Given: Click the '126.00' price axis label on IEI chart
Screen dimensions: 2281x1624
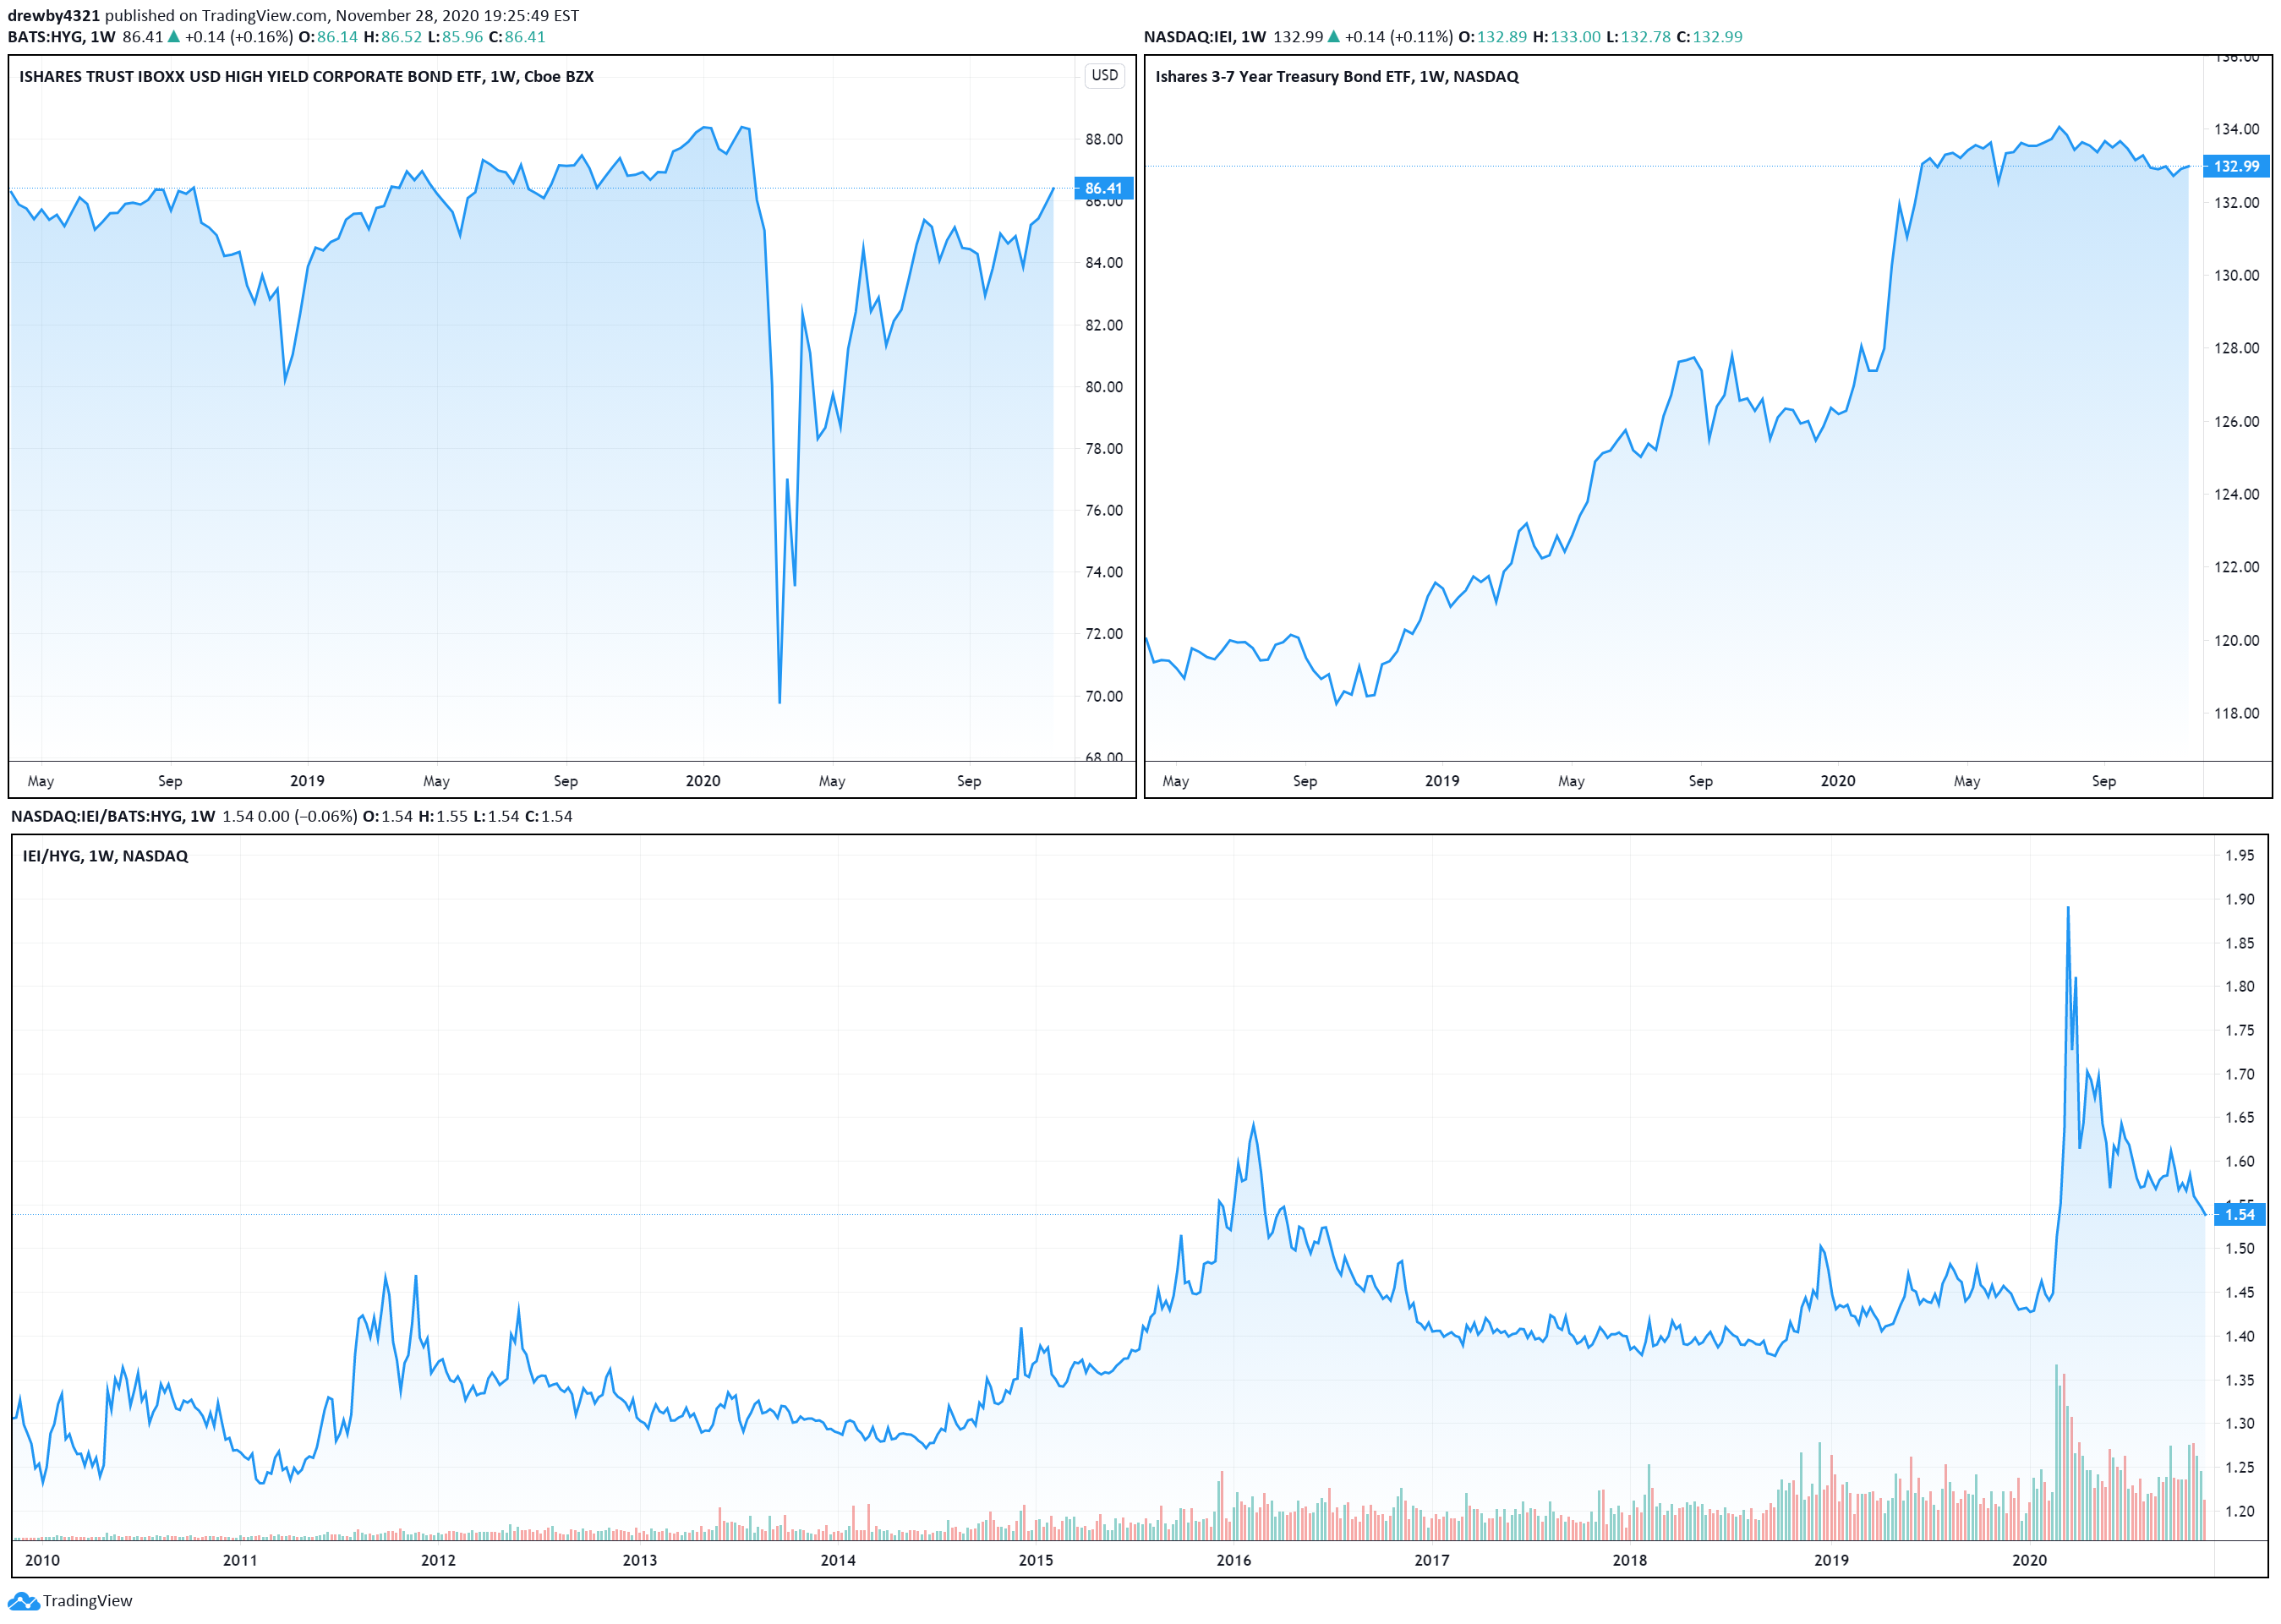Looking at the screenshot, I should [x=2236, y=421].
